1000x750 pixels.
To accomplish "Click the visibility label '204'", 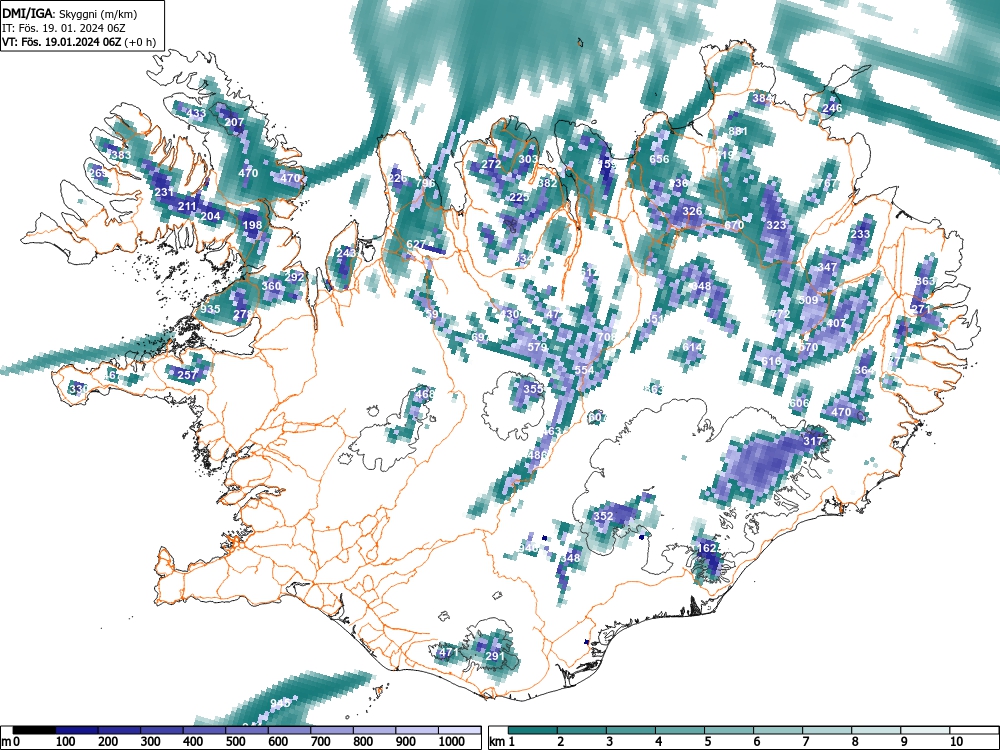I will [x=210, y=216].
